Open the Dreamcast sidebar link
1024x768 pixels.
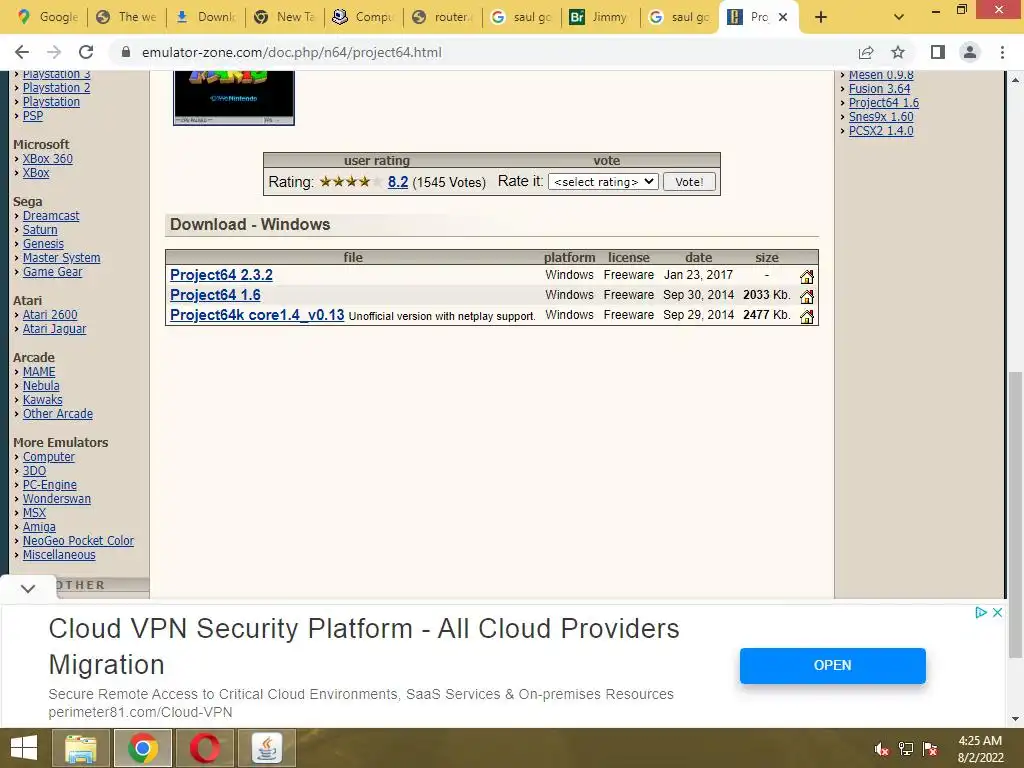[x=51, y=216]
